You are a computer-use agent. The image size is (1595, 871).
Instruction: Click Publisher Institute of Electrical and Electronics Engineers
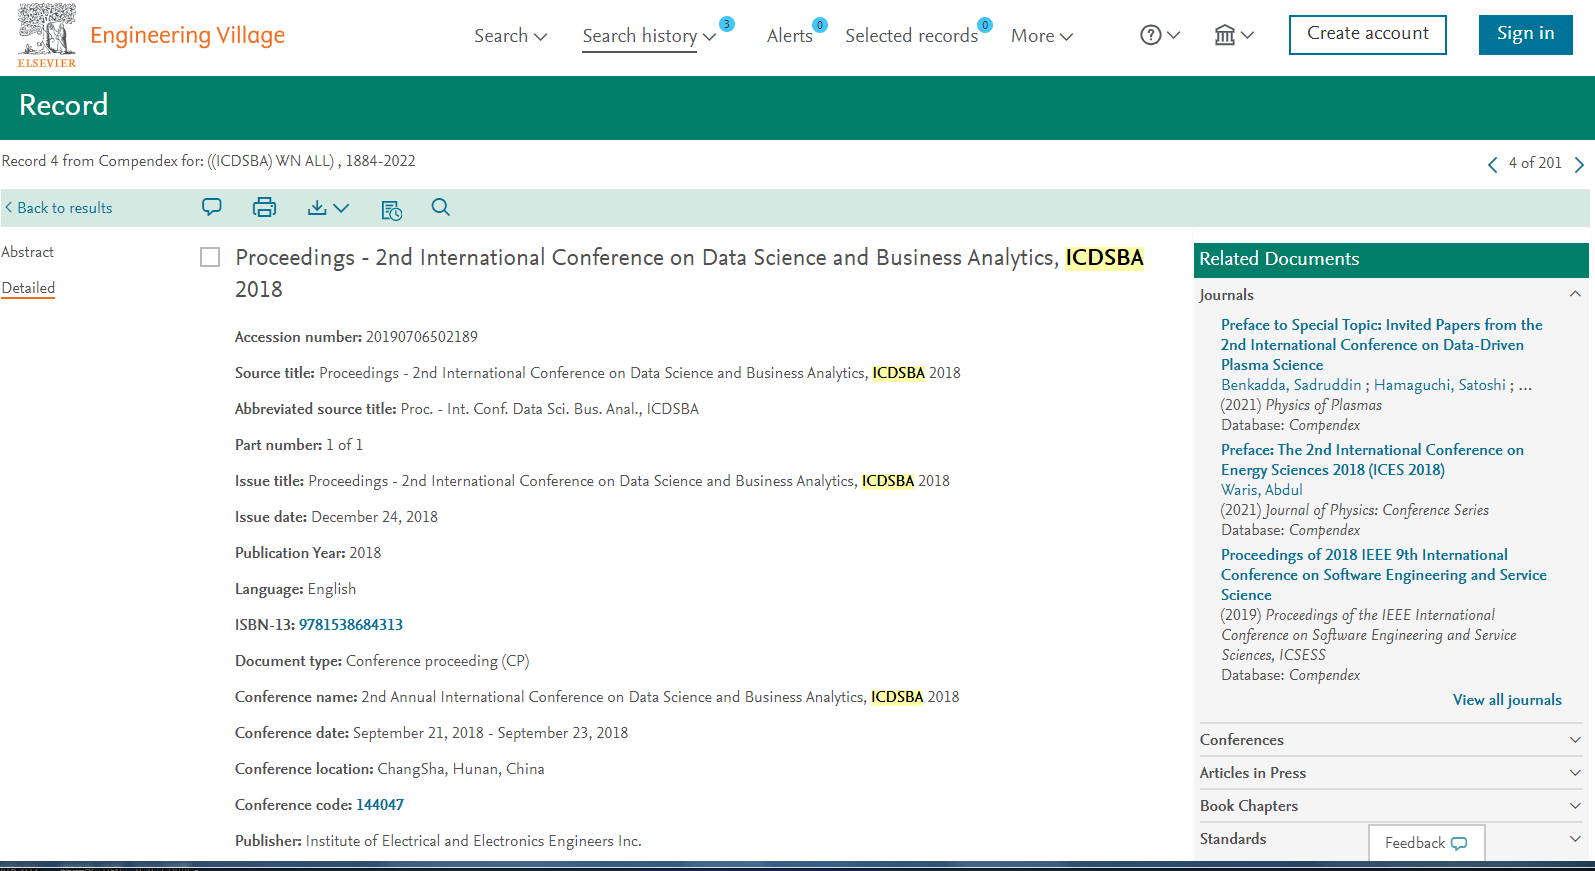(473, 841)
